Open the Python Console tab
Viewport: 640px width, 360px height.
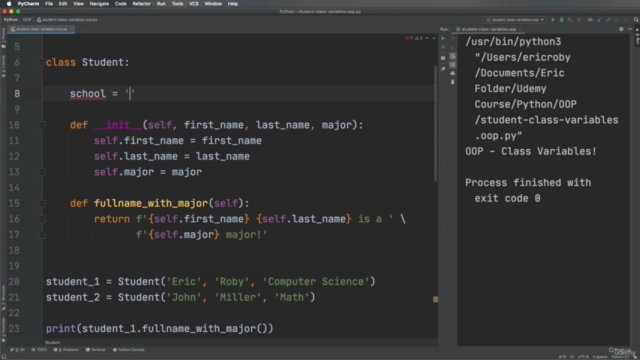click(129, 350)
